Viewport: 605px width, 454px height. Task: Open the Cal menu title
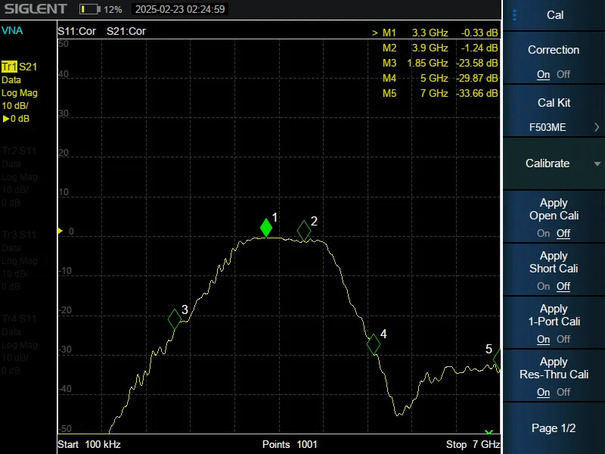(x=555, y=15)
